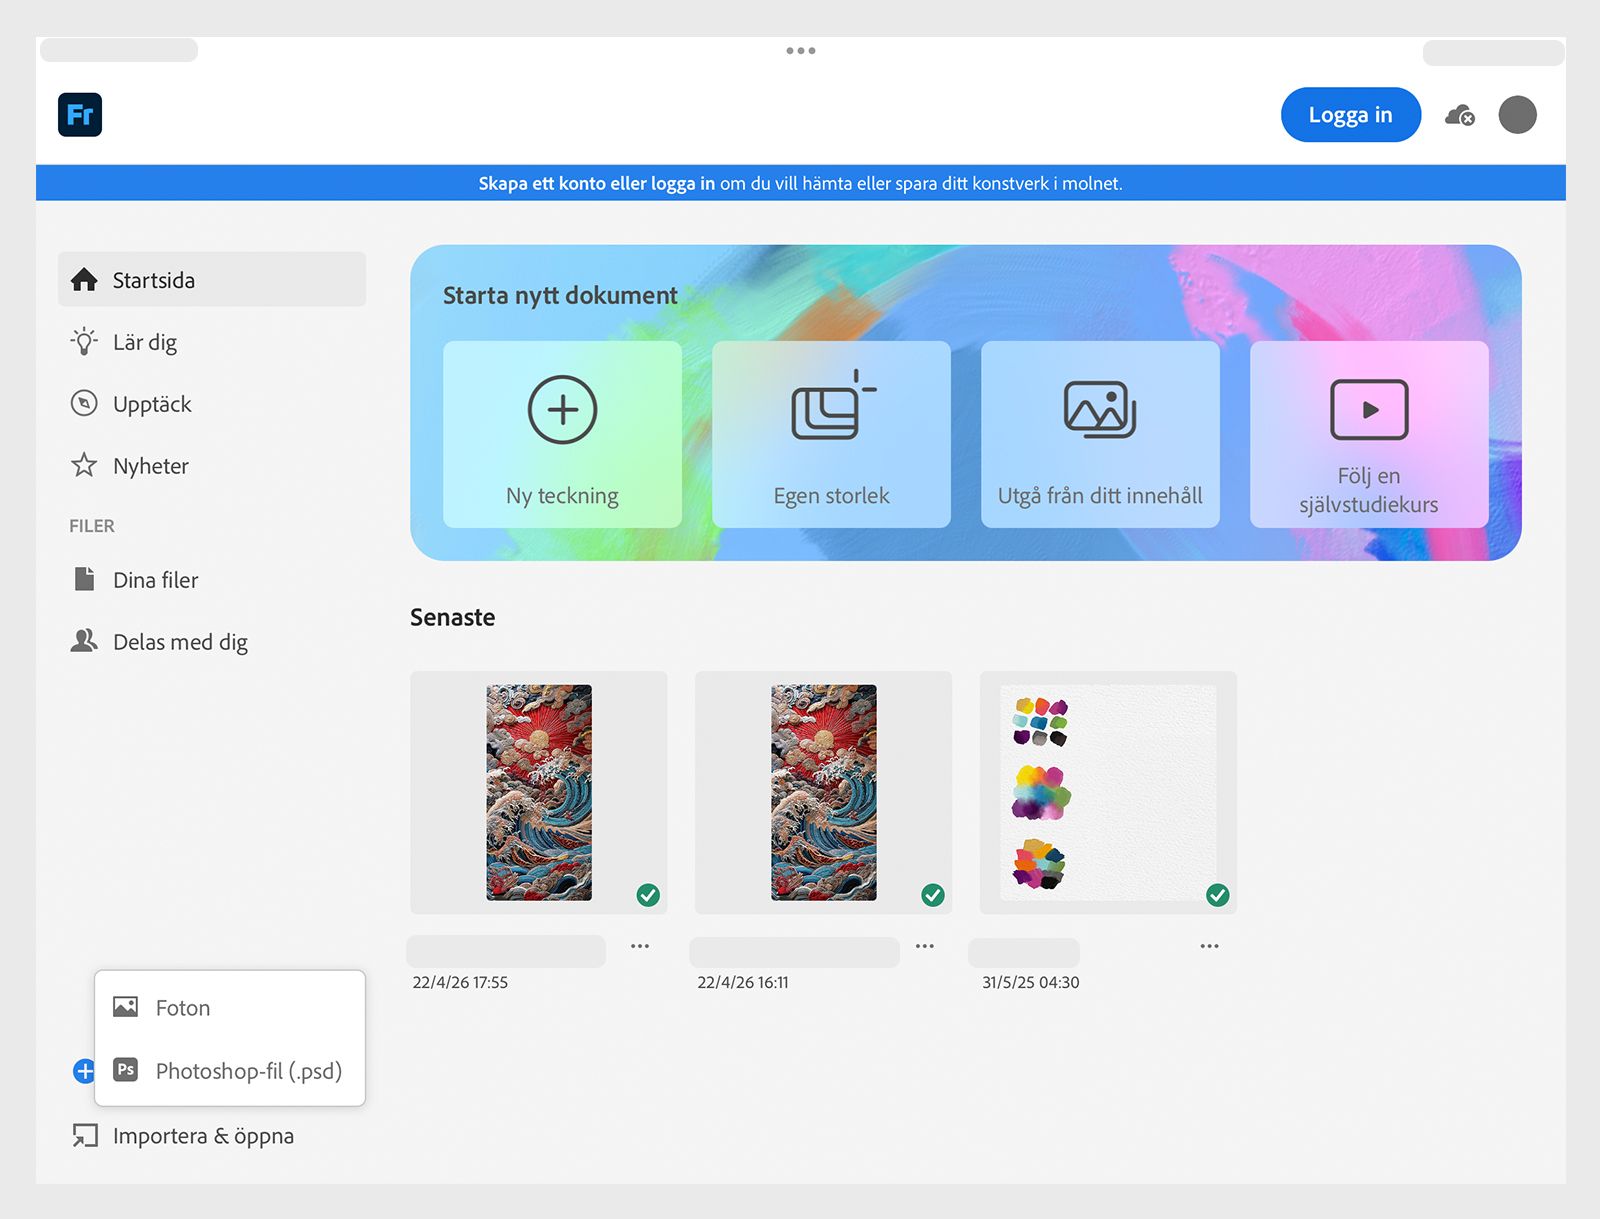Open more options for 16:11 document
Viewport: 1600px width, 1219px height.
point(925,946)
